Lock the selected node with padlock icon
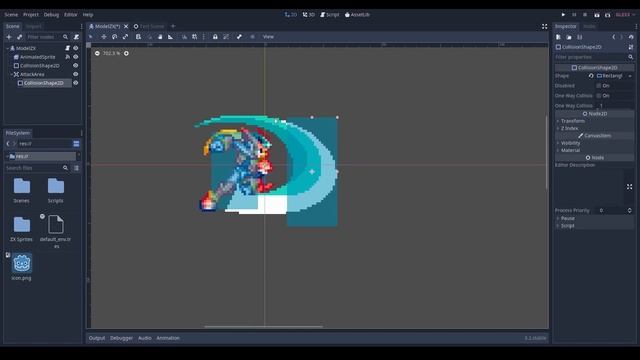The image size is (640, 360). pyautogui.click(x=215, y=37)
